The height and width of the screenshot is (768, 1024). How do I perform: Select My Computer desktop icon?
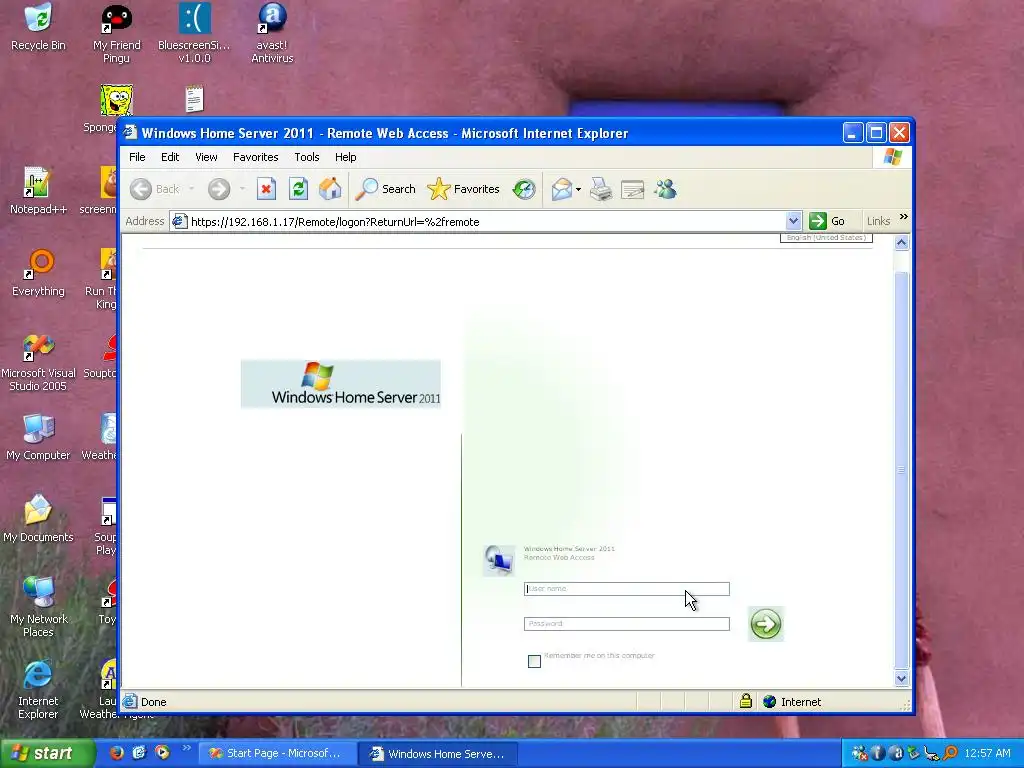coord(38,437)
